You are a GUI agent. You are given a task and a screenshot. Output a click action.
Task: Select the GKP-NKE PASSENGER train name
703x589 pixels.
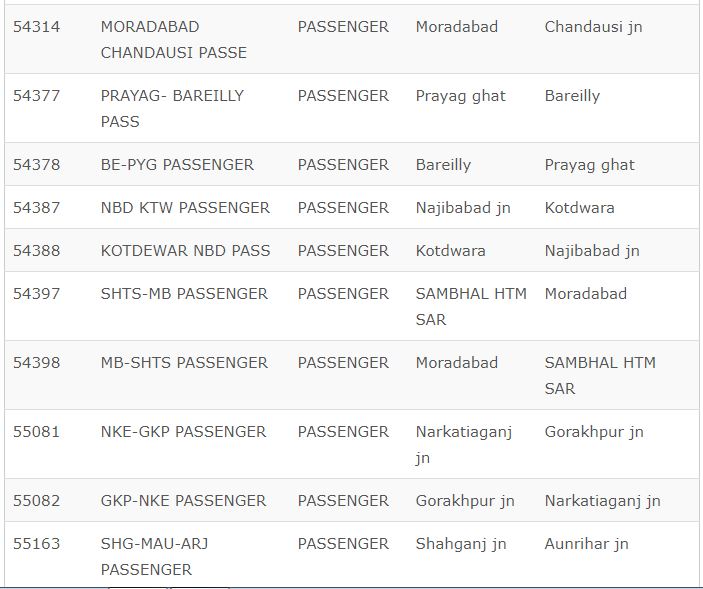click(x=183, y=501)
